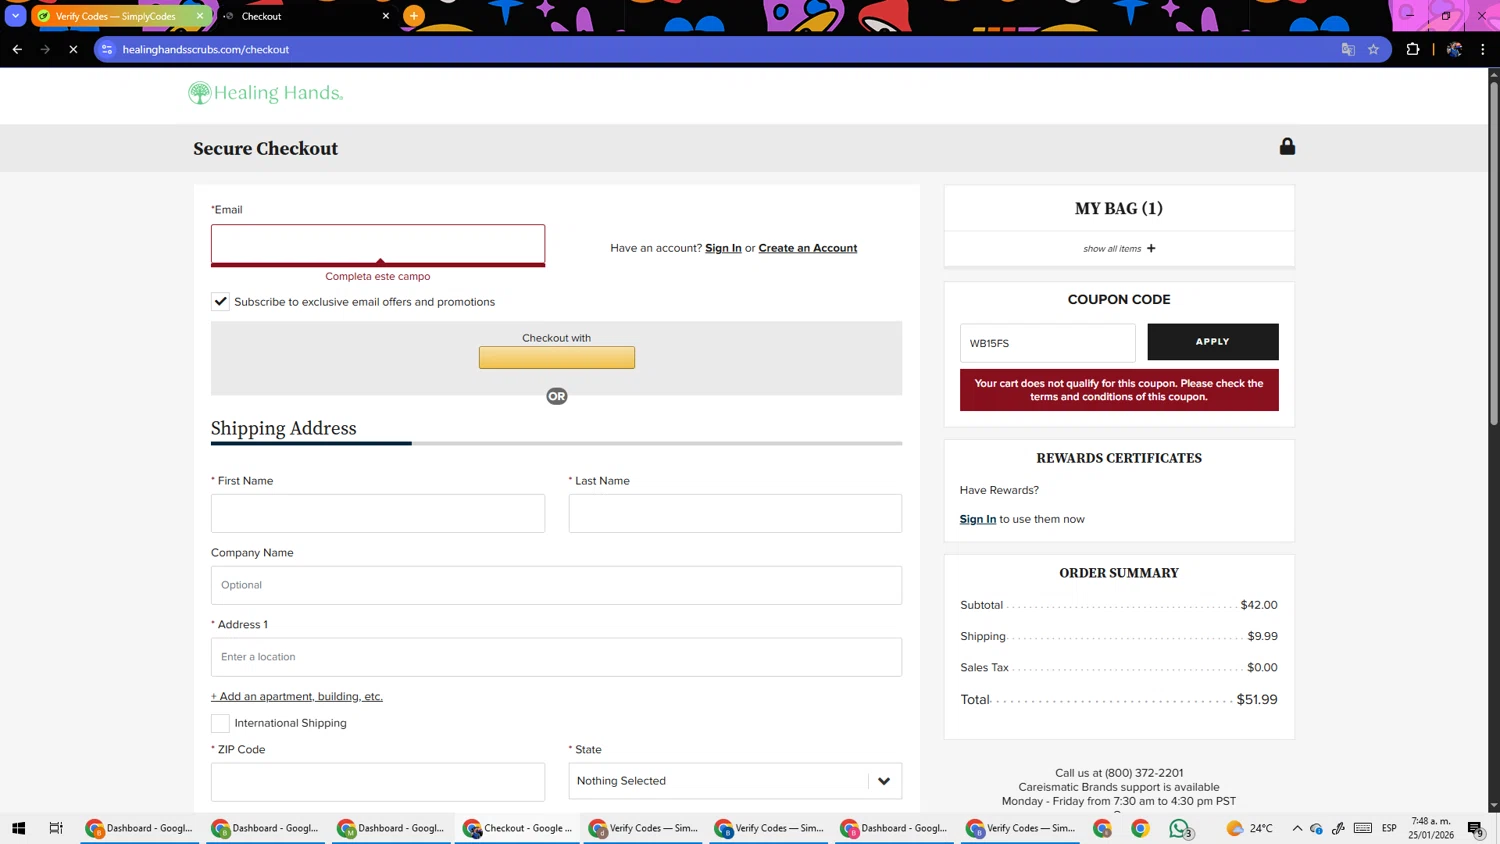Switch to the Verify Codes — SimplyCodes tab

[115, 16]
